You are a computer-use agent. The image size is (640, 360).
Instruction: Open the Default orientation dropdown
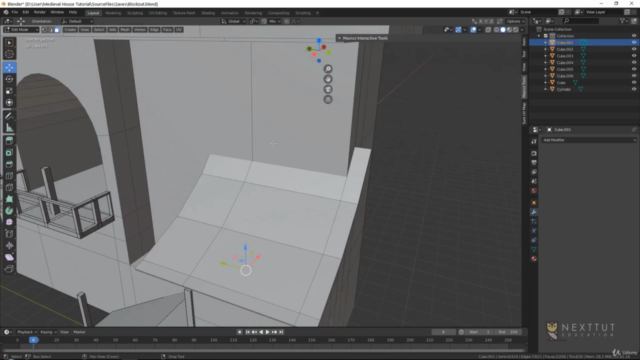point(78,21)
